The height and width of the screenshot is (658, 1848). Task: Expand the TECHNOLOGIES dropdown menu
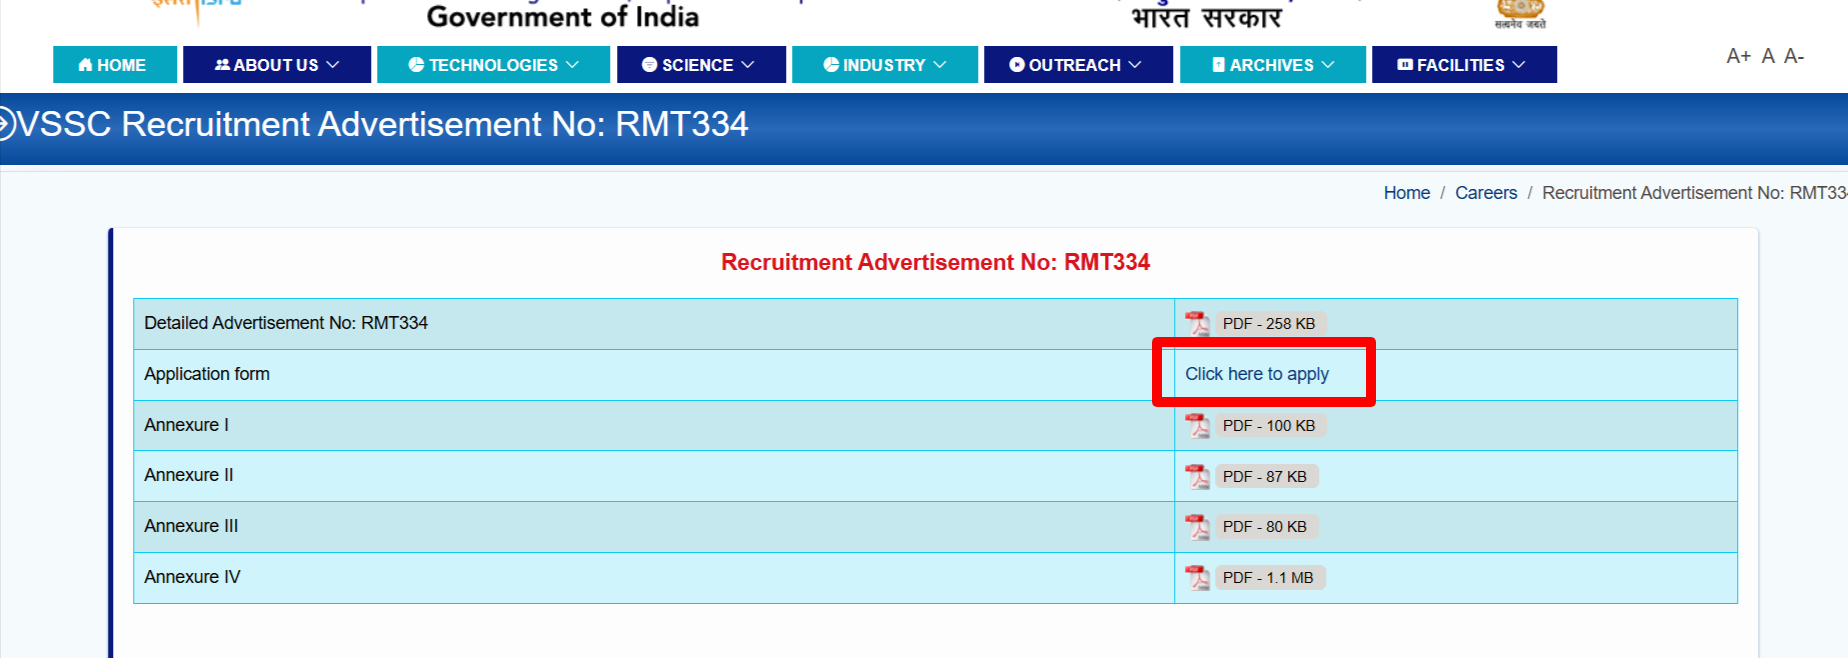pyautogui.click(x=493, y=65)
